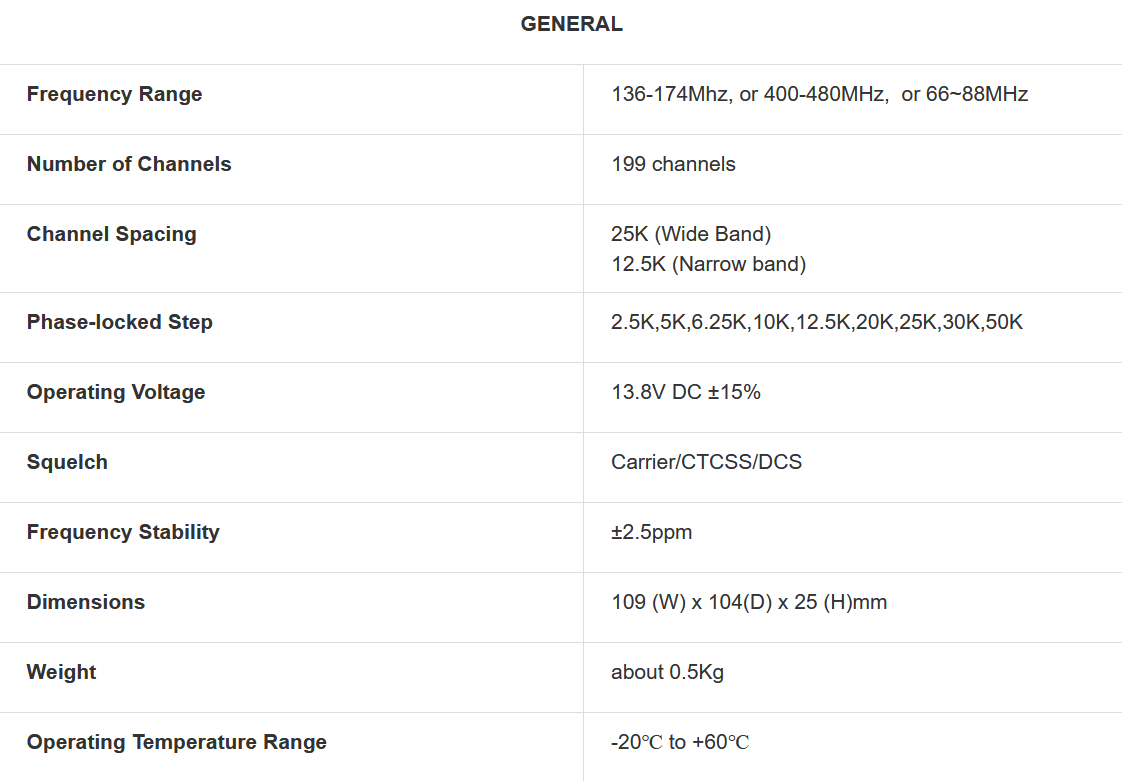Image resolution: width=1122 pixels, height=781 pixels.
Task: Select the Carrier/CTCSS/DCS value
Action: pos(706,462)
